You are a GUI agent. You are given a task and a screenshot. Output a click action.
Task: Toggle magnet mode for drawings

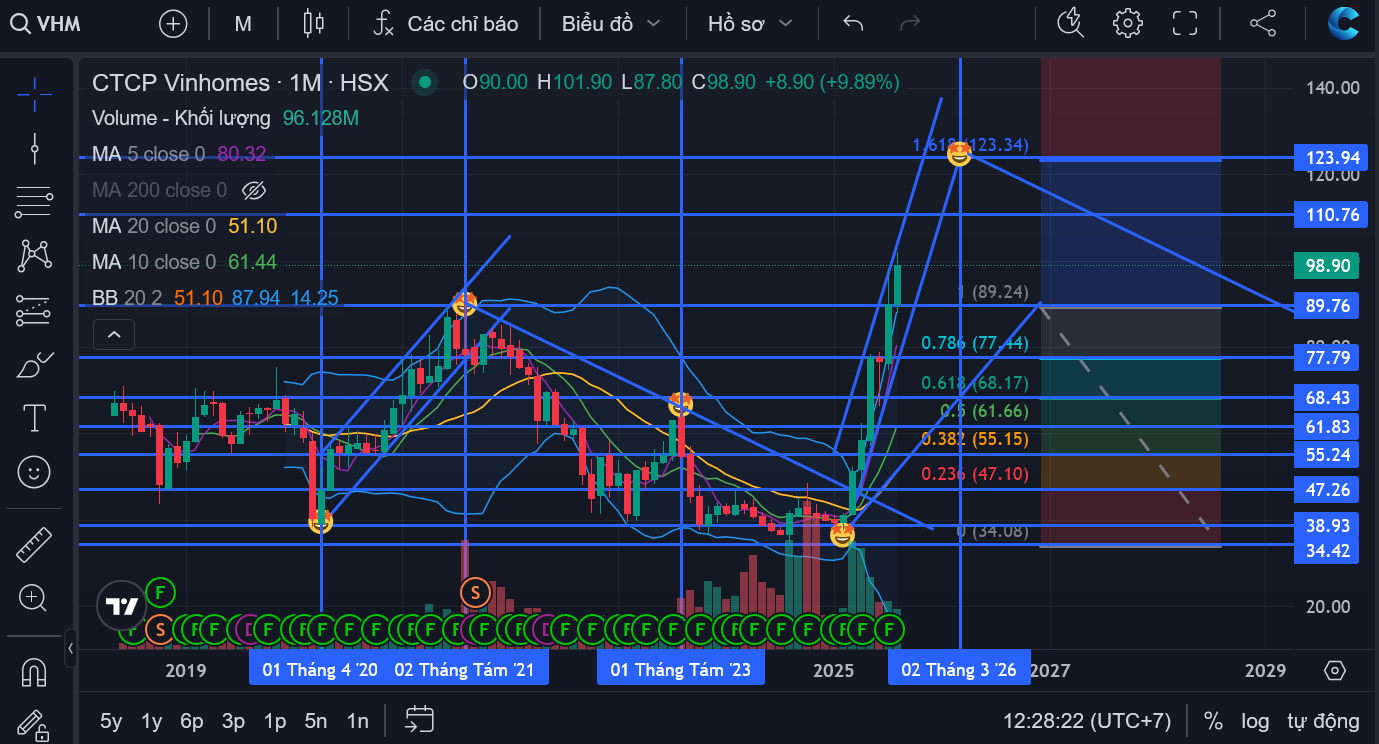point(35,672)
